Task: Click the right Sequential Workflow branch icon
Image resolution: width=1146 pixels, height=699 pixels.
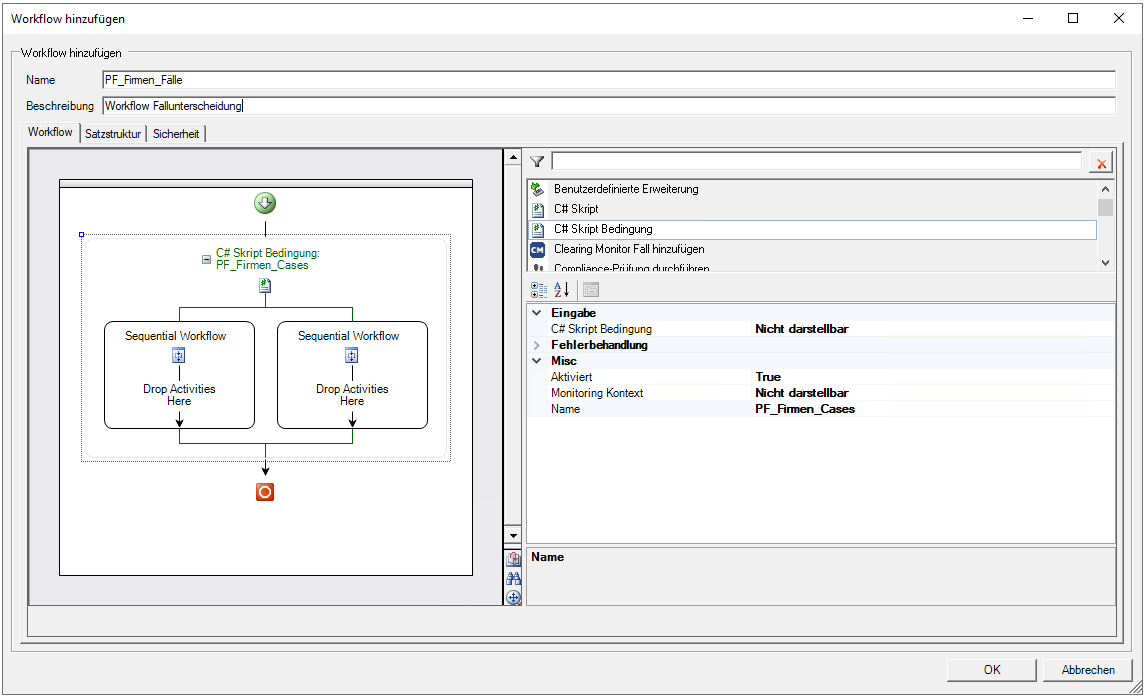Action: click(352, 355)
